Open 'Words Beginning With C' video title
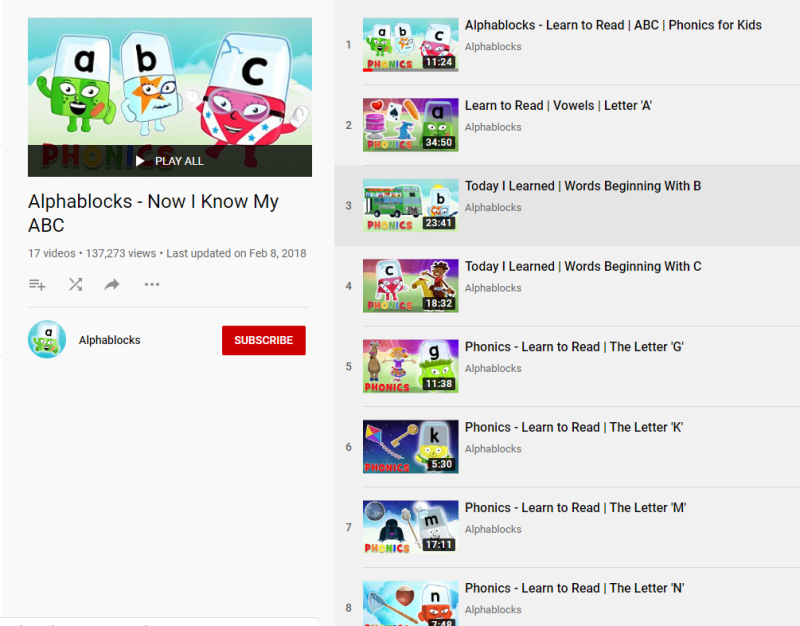800x626 pixels. click(583, 266)
